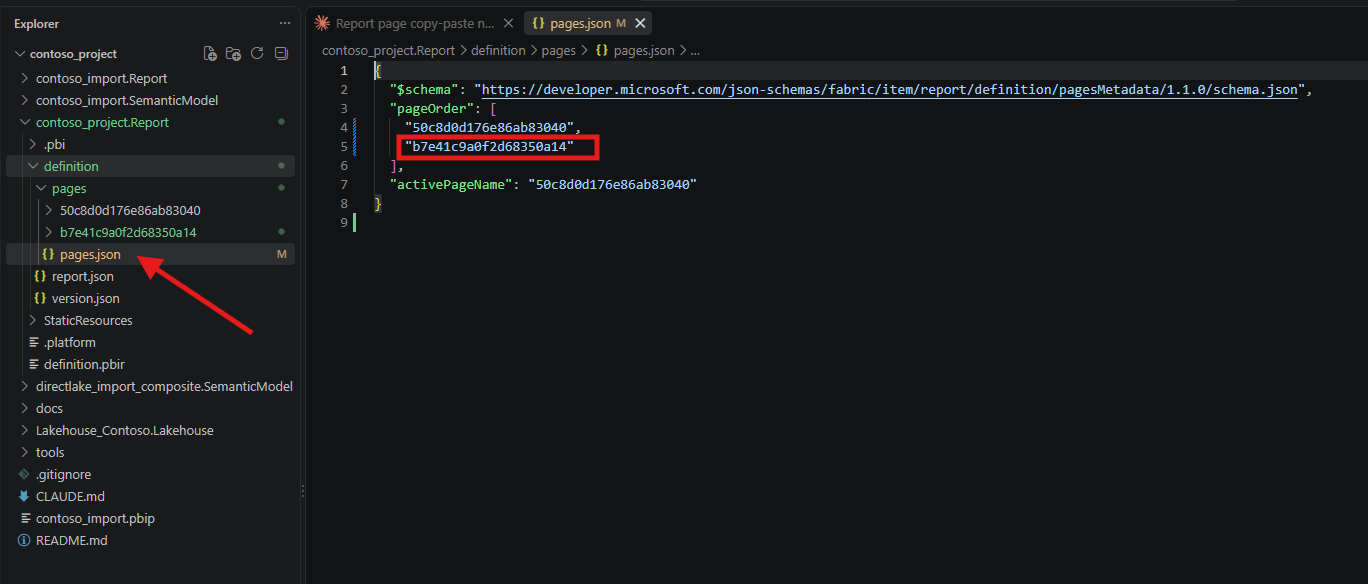This screenshot has width=1368, height=584.
Task: Click the file icon beside .platform
Action: pos(34,342)
